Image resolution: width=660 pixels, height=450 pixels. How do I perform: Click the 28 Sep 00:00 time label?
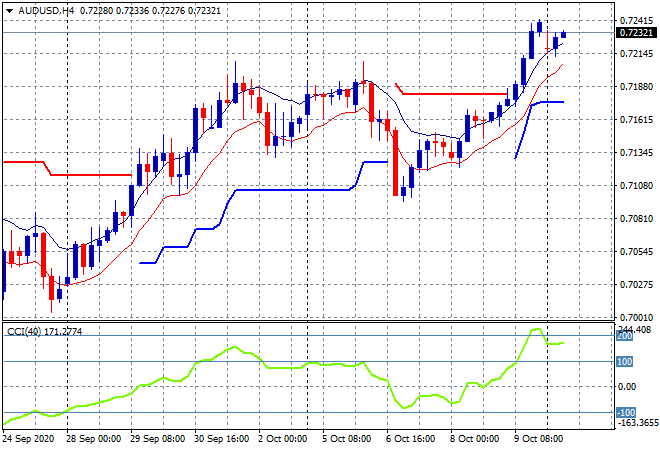pyautogui.click(x=93, y=439)
